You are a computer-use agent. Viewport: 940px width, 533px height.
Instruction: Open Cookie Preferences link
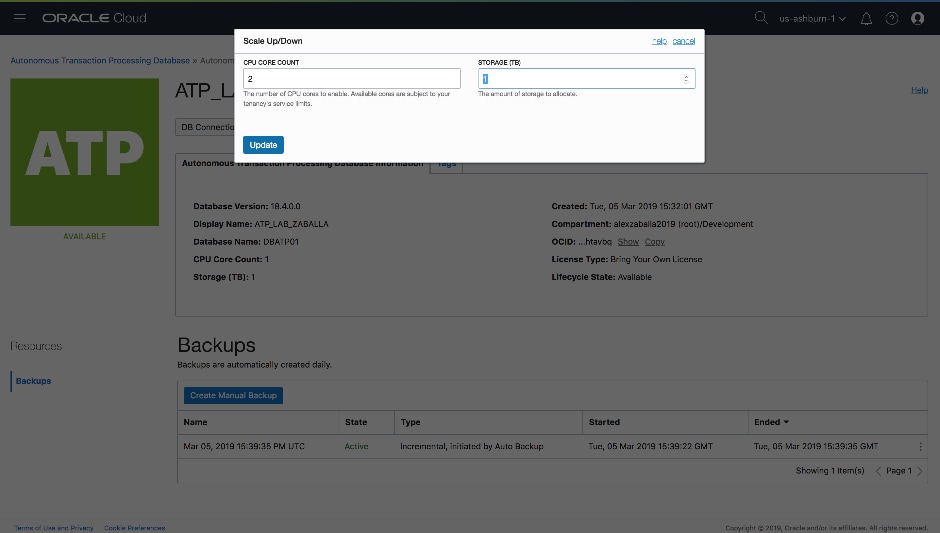click(x=134, y=528)
